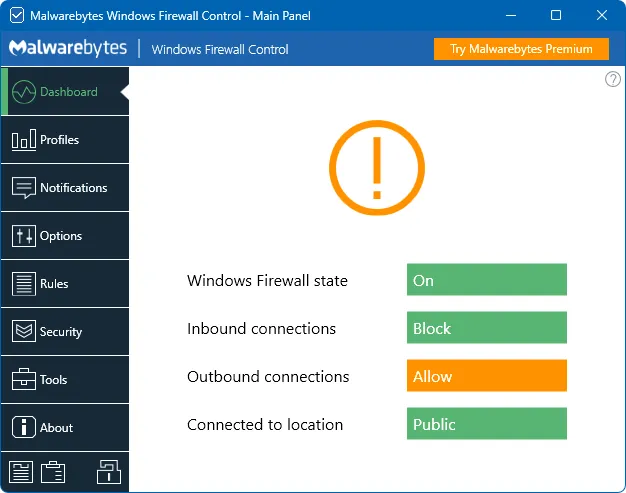Click the green On firewall state box
626x493 pixels.
tap(486, 280)
